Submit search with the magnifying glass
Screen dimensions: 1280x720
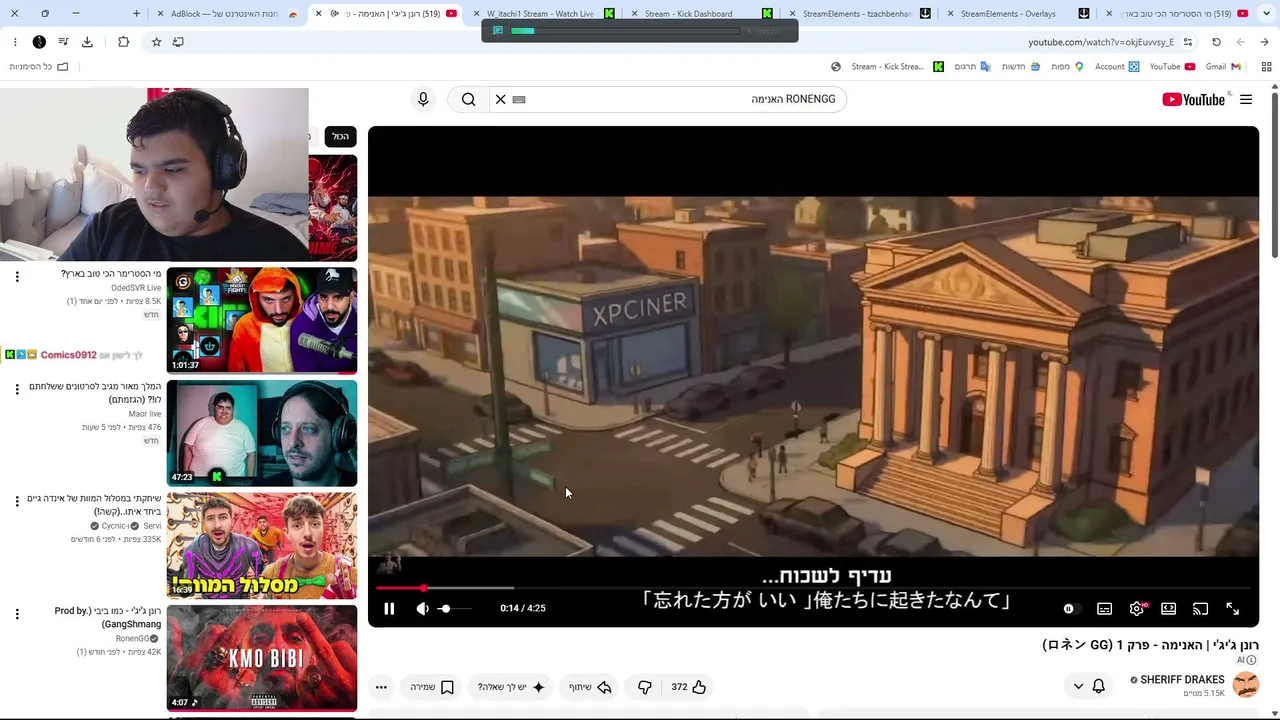469,99
